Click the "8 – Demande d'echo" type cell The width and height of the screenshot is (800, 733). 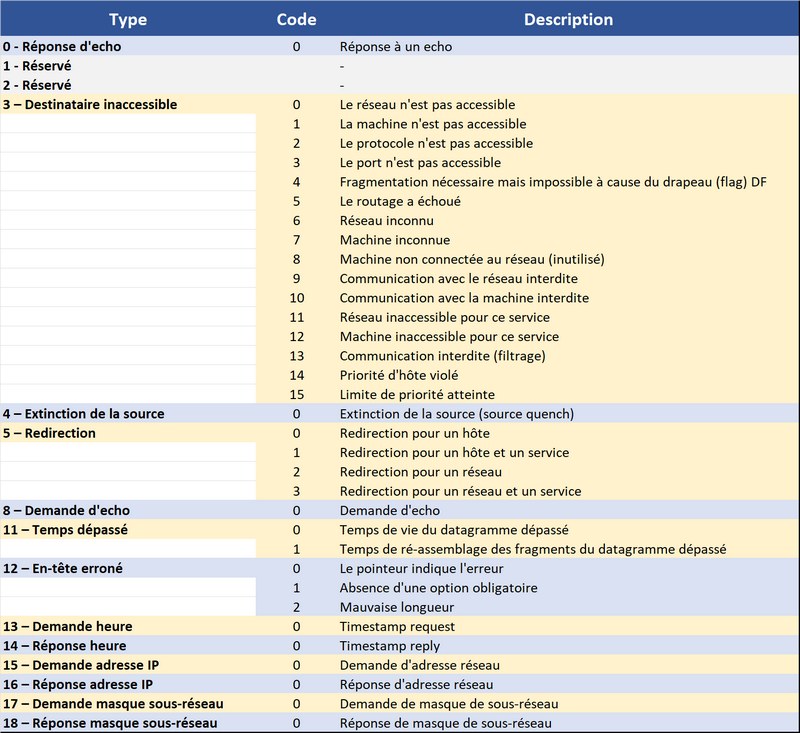click(x=66, y=510)
